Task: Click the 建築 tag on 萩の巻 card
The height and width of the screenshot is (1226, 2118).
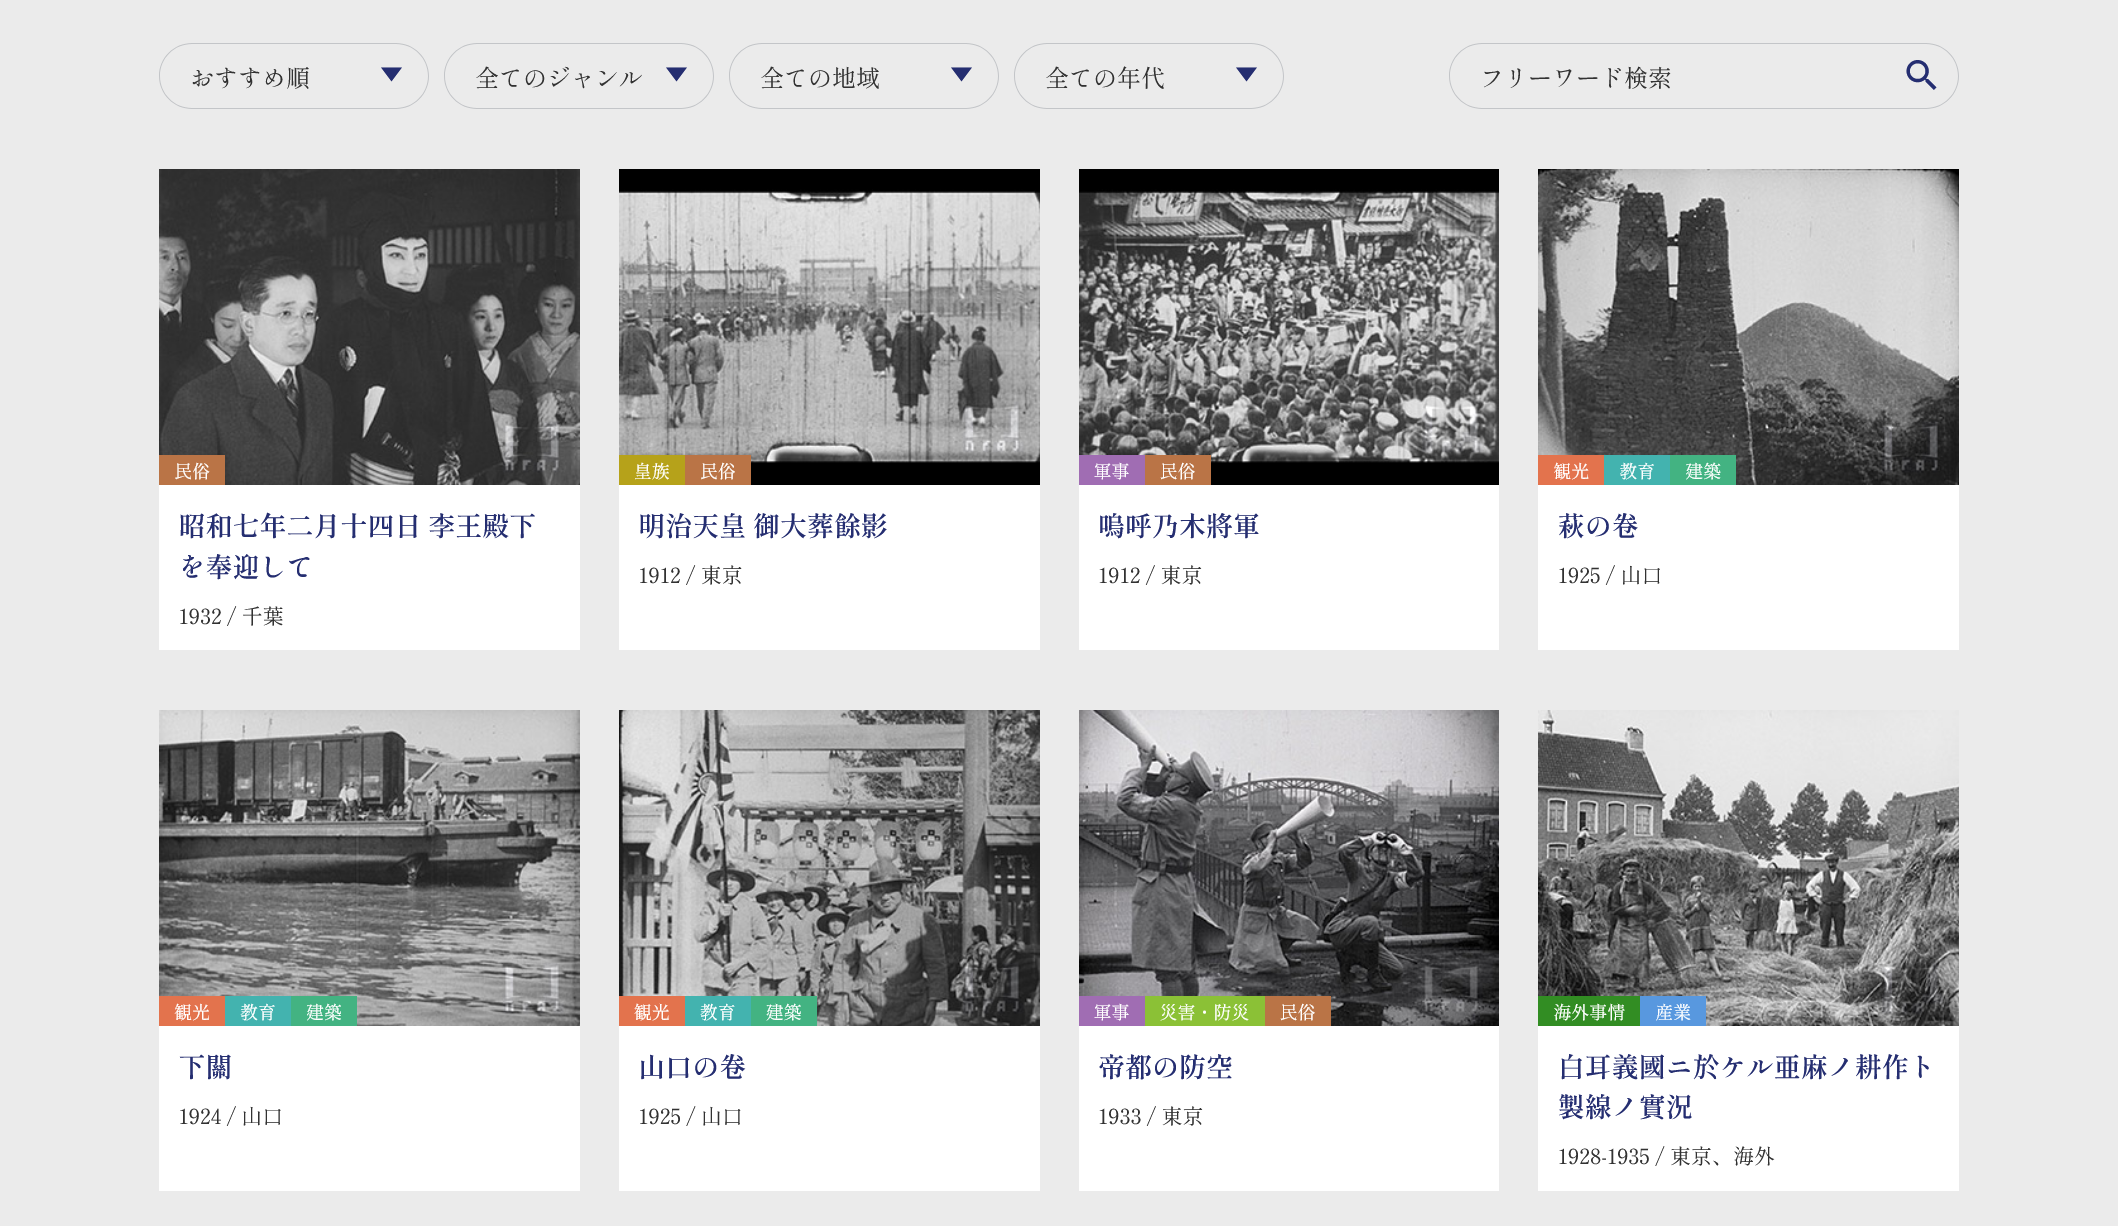Action: tap(1702, 471)
